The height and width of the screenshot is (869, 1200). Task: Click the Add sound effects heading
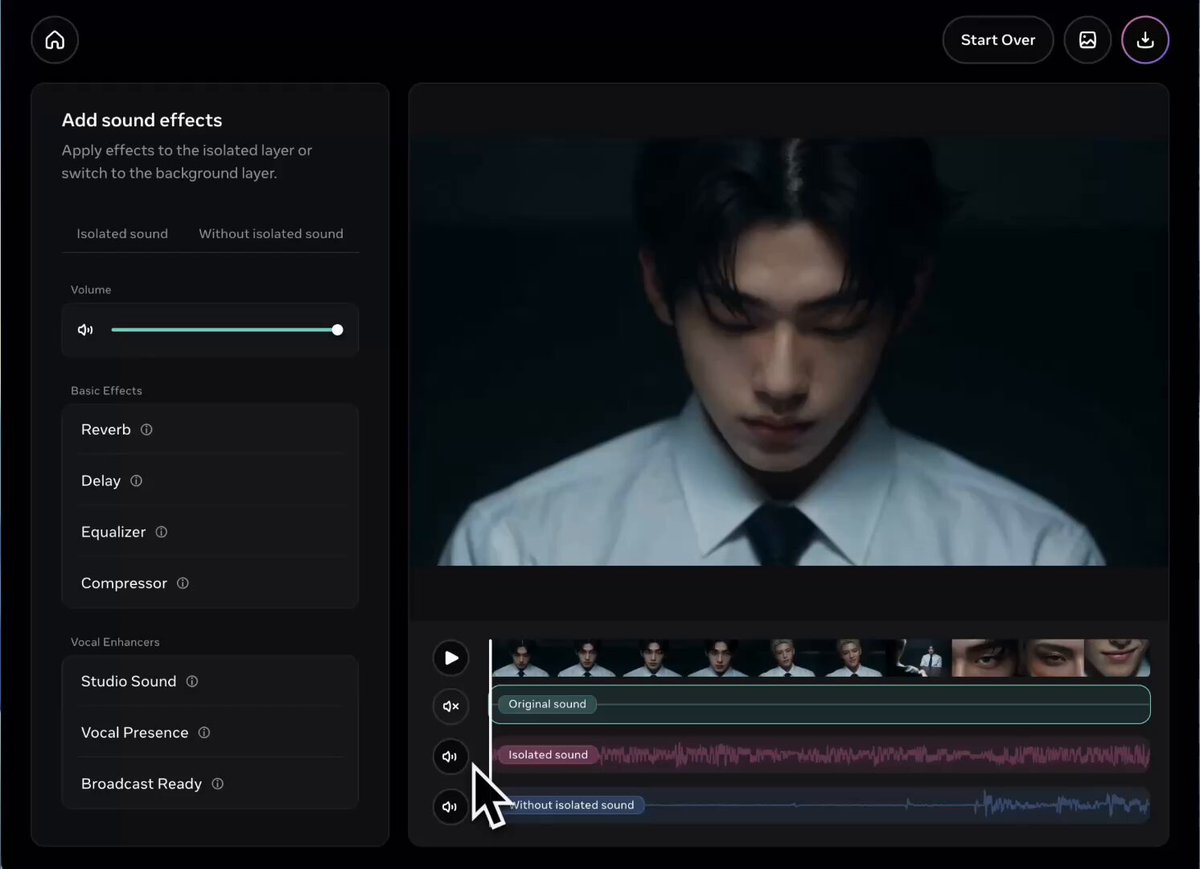(142, 120)
